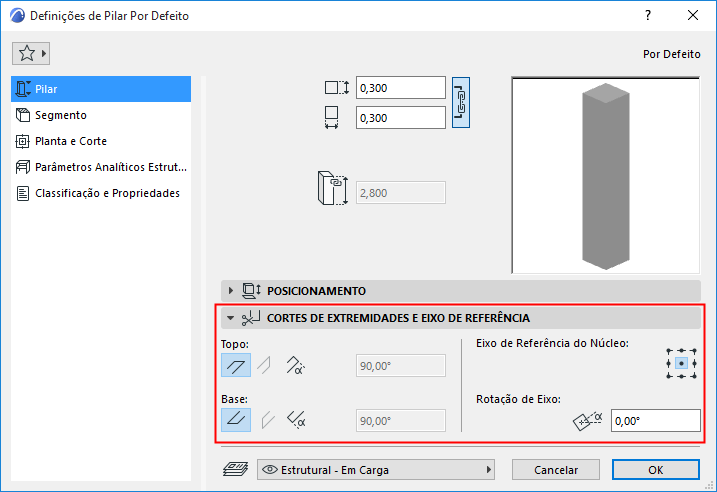The image size is (717, 492).
Task: Toggle the width-depth chain link icon
Action: pos(460,102)
